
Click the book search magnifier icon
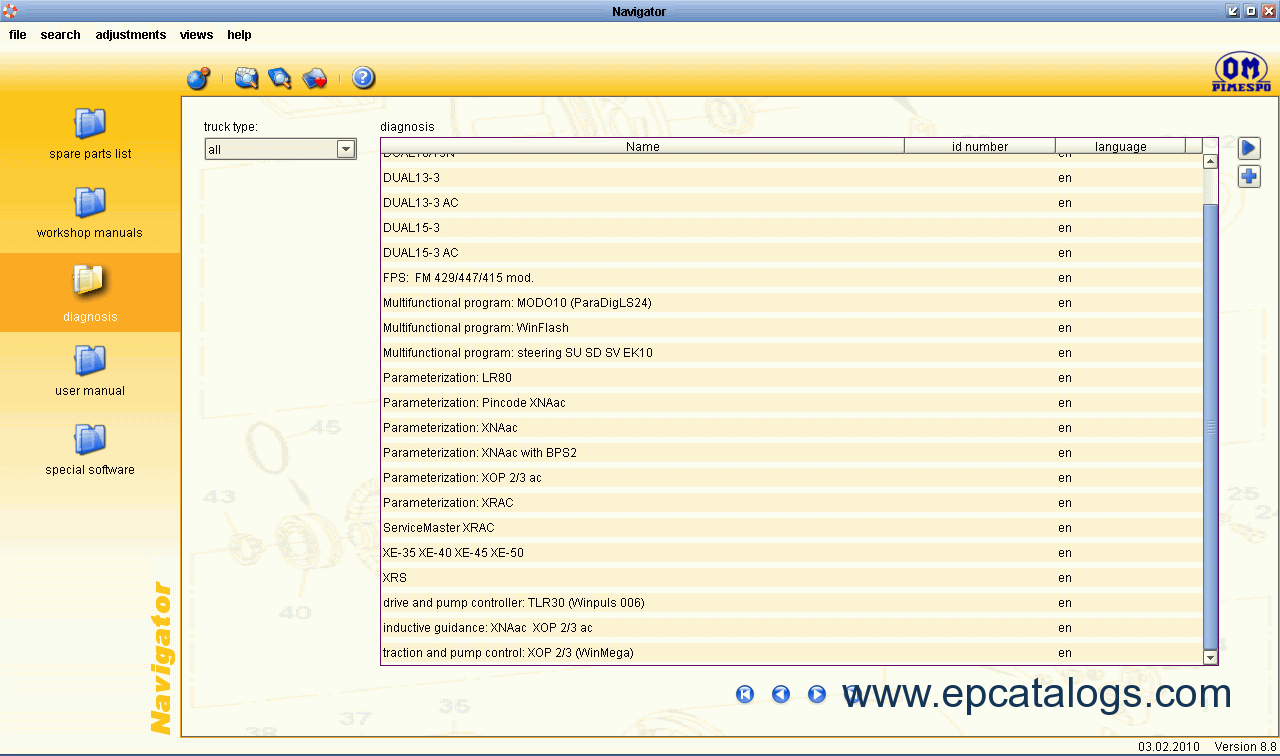tap(280, 78)
